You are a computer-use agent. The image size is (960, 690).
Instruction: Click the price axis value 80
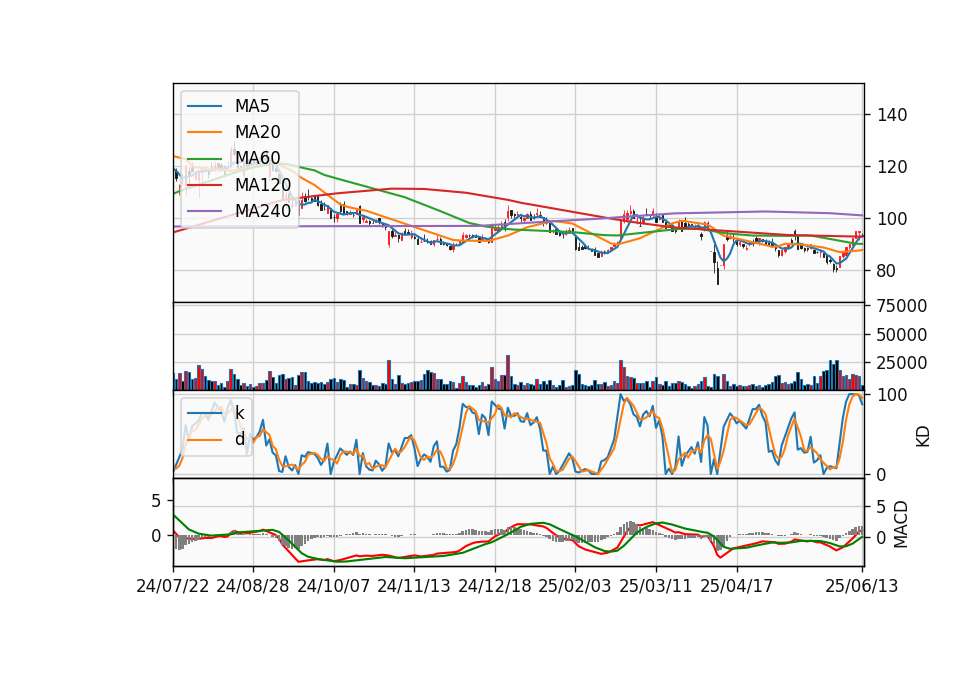[x=886, y=271]
